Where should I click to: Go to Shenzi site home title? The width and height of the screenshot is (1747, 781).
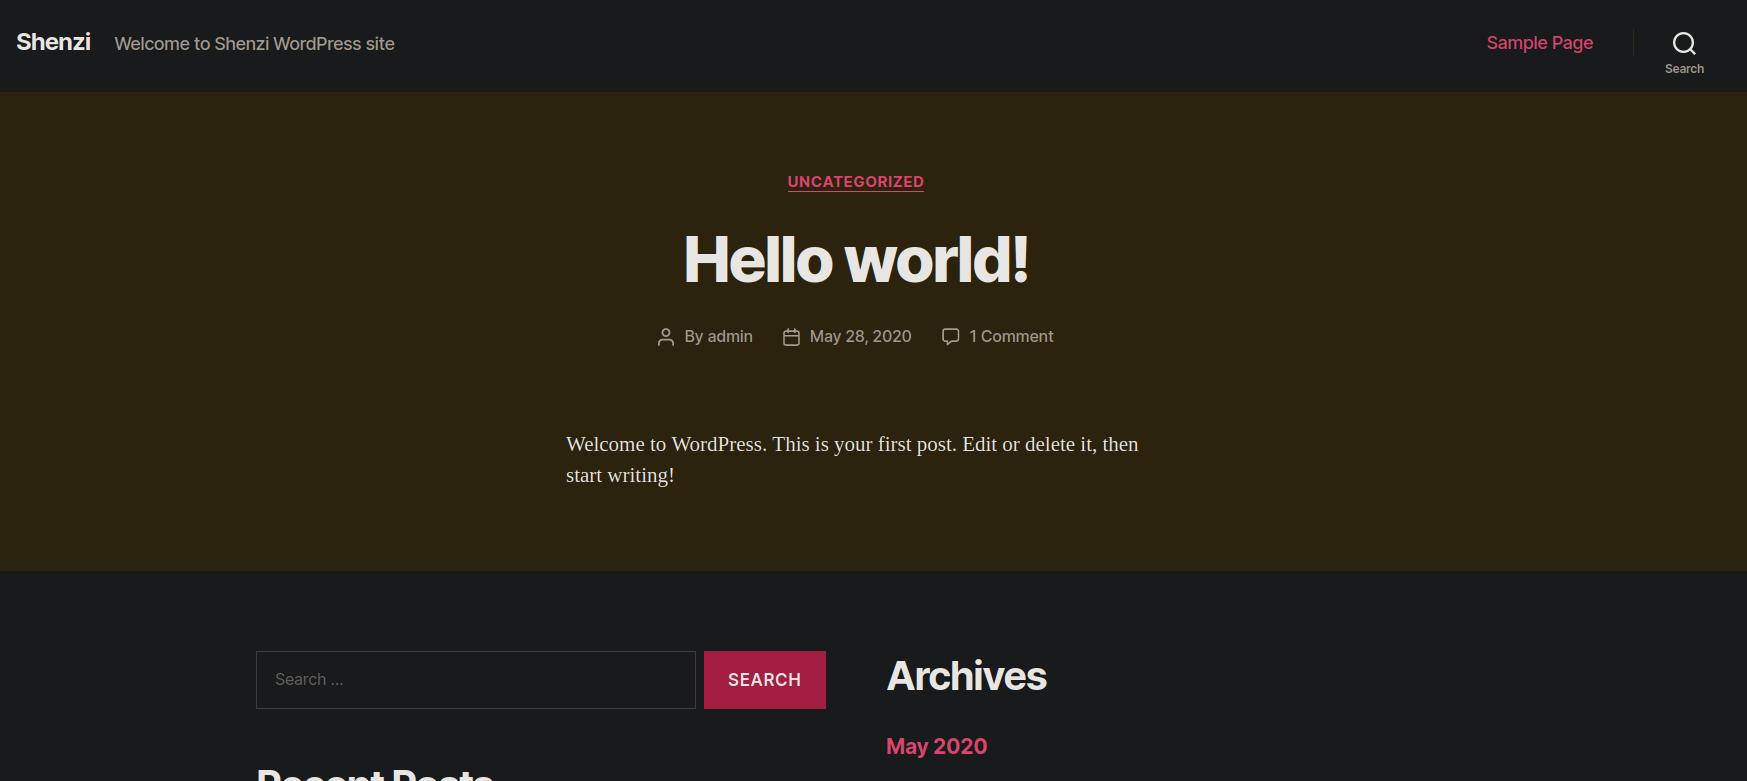tap(53, 42)
